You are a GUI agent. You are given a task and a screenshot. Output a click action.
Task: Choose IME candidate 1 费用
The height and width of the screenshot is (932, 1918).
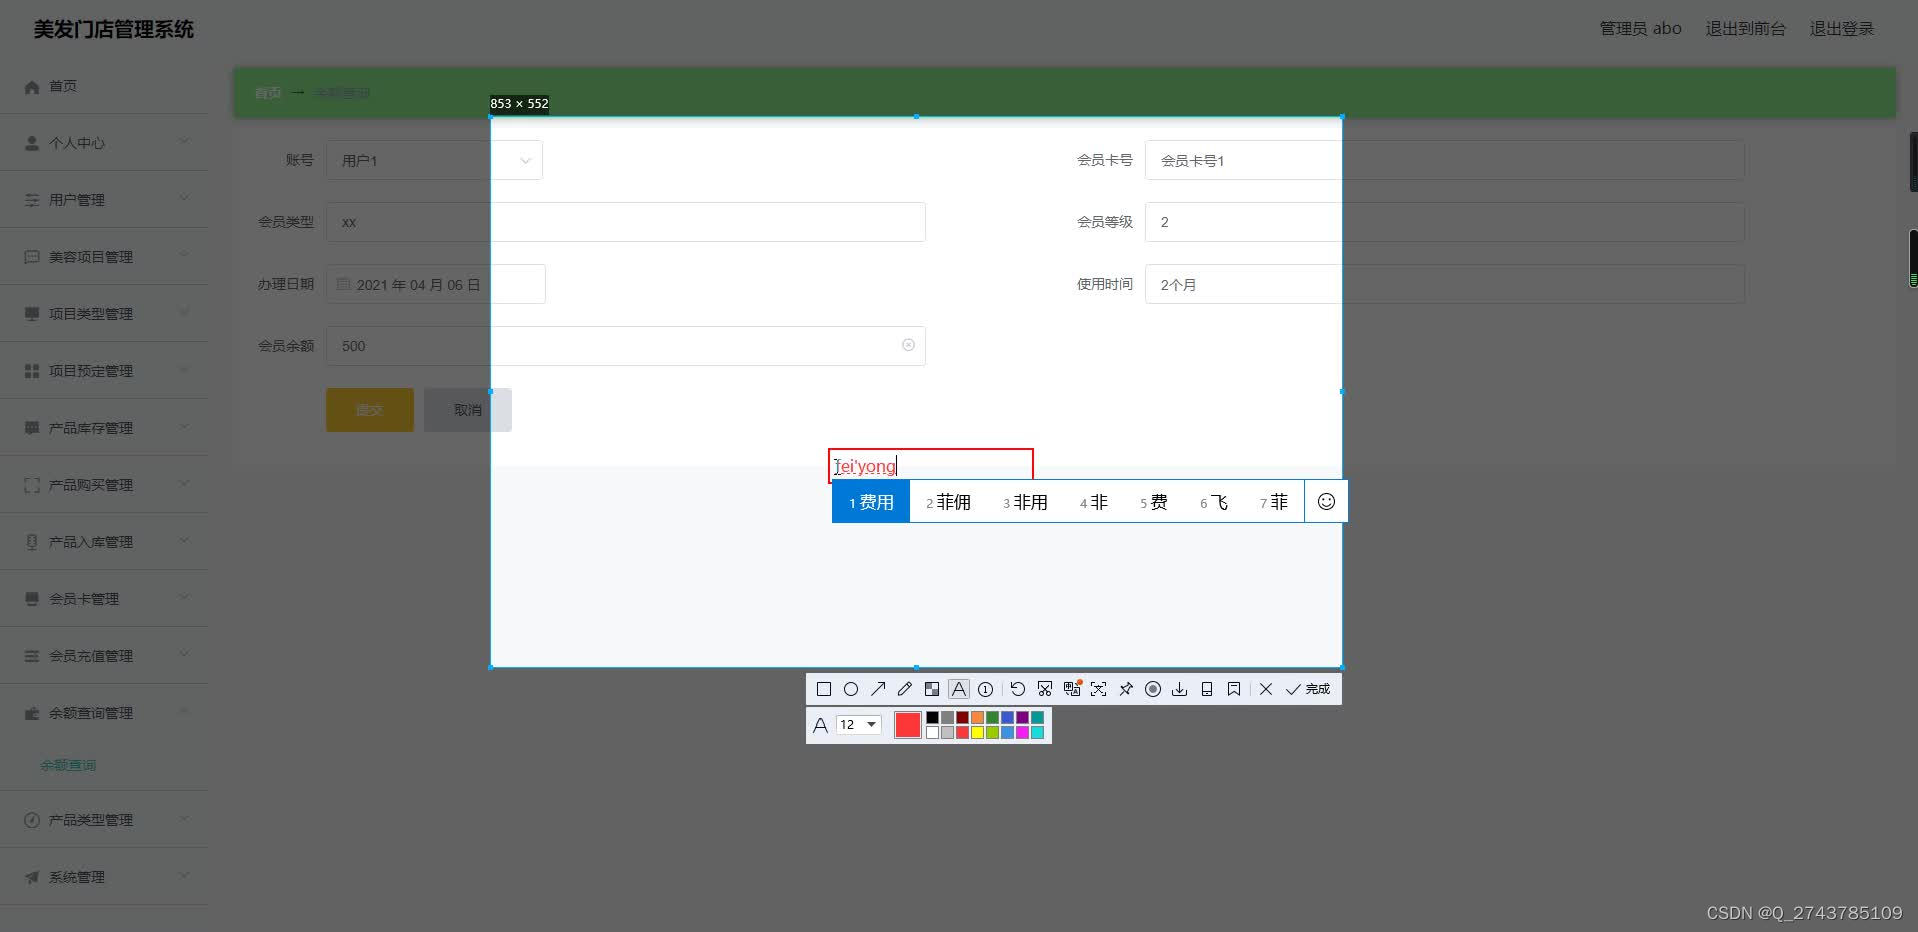(x=871, y=502)
